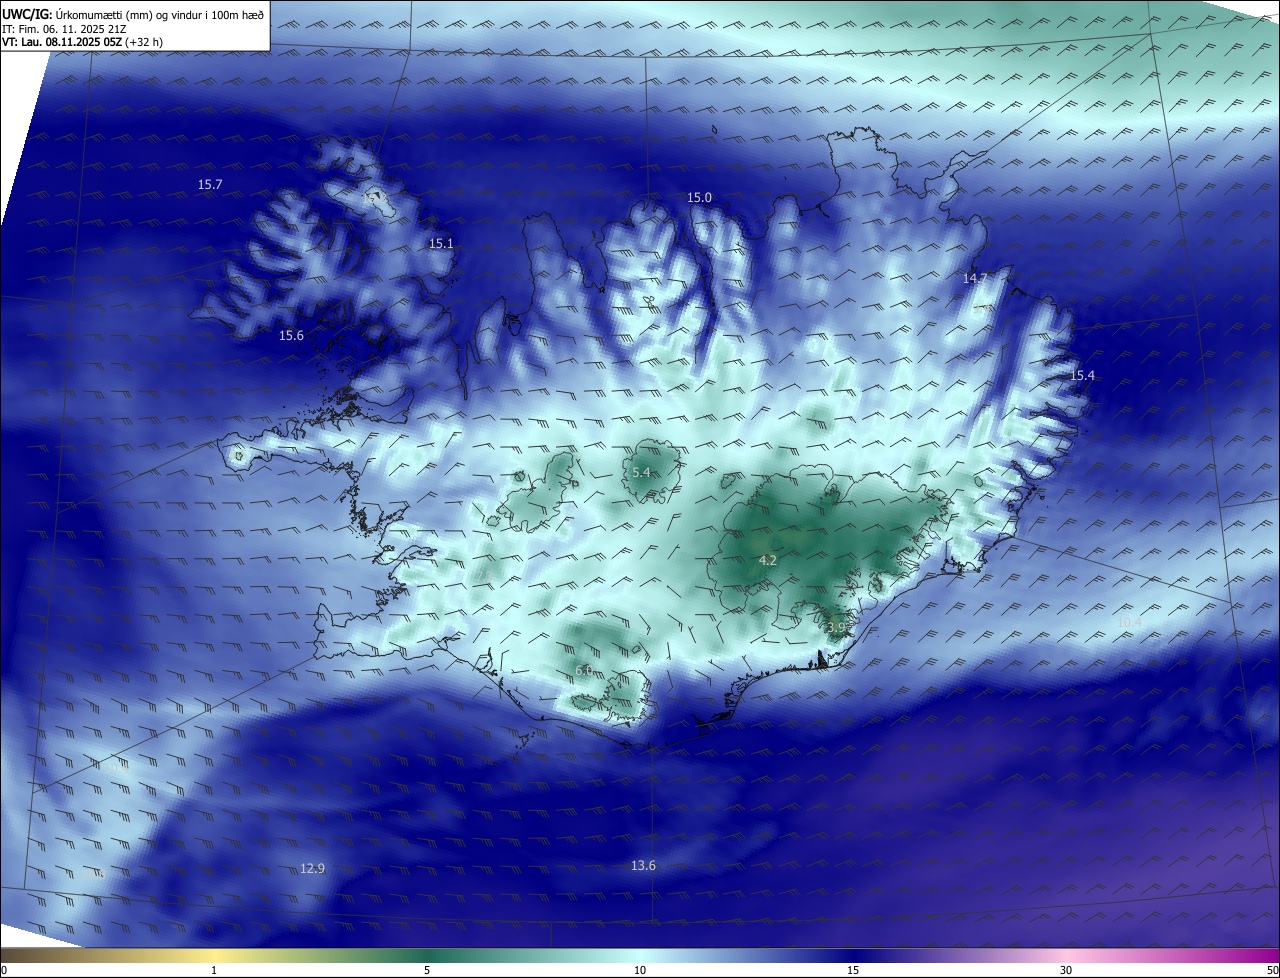Select the 10.4 value southeast of Iceland

click(1129, 622)
